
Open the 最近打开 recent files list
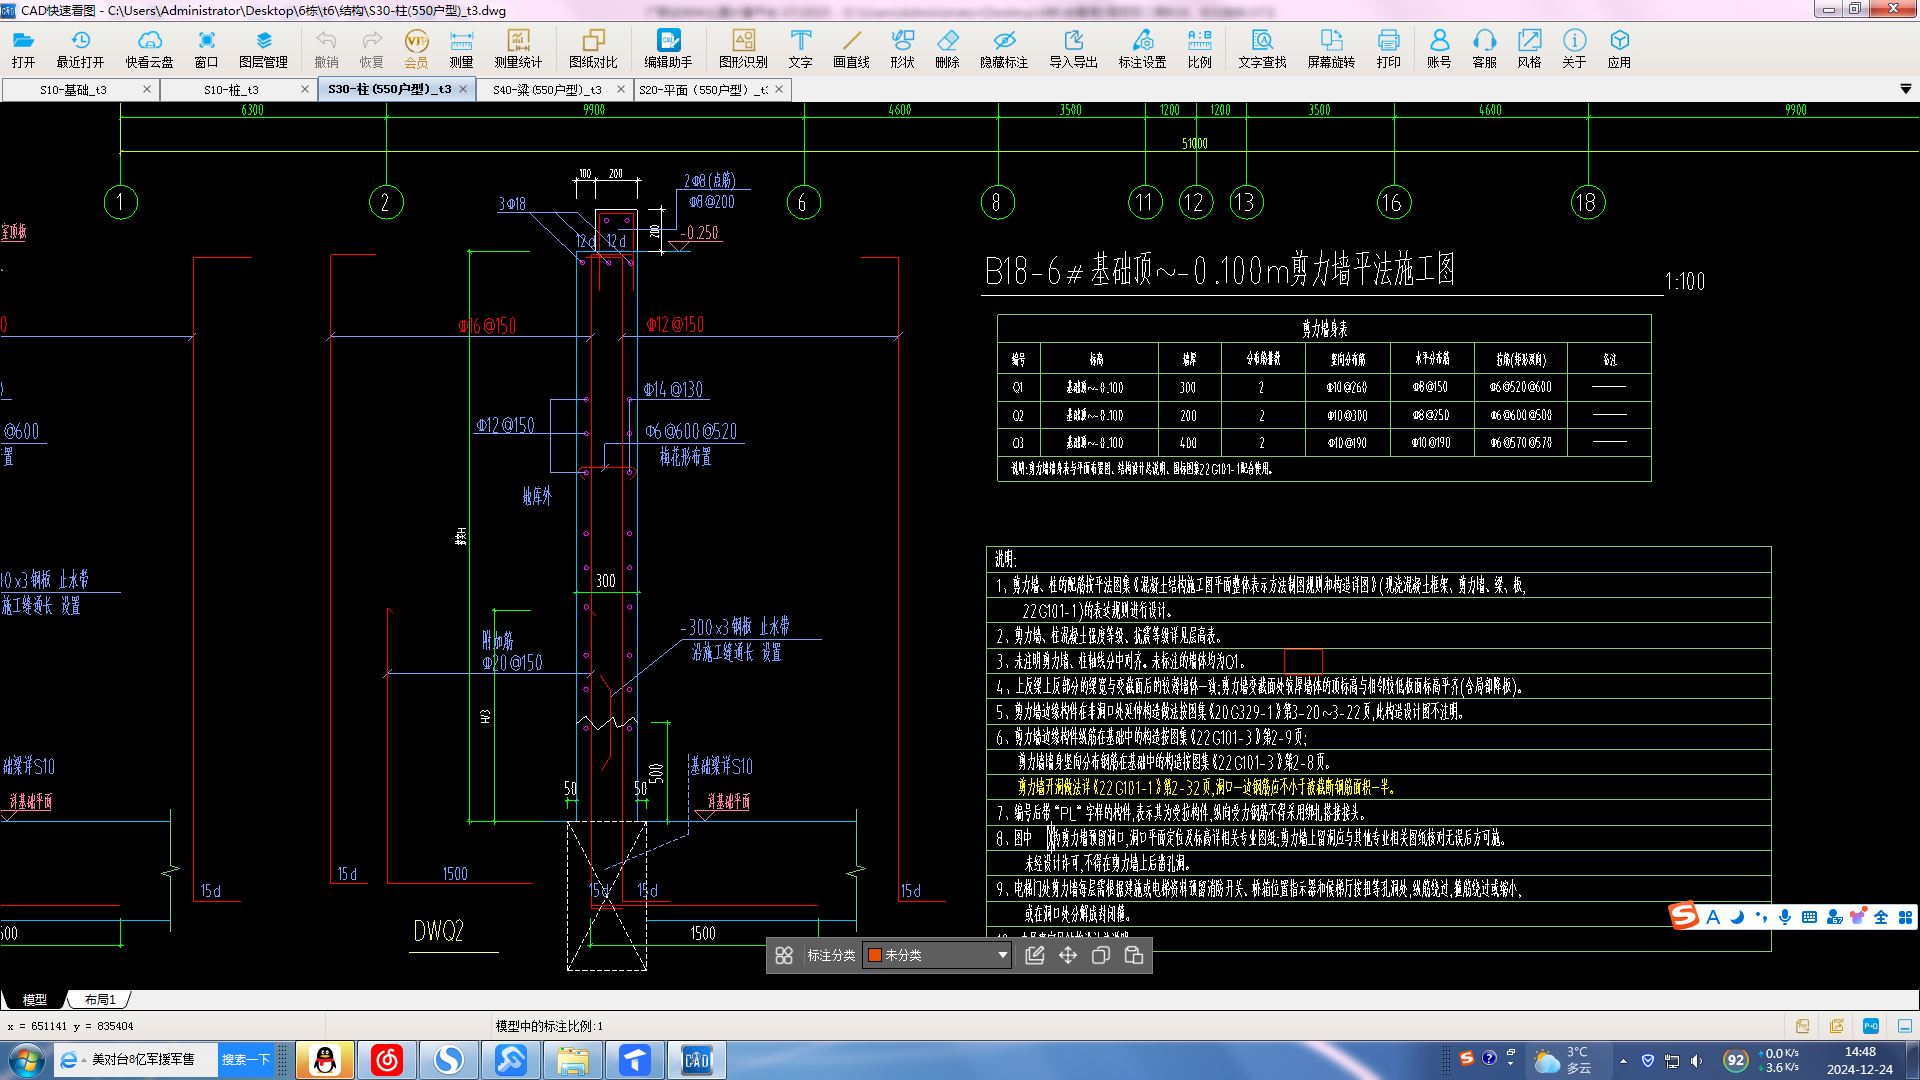point(80,48)
